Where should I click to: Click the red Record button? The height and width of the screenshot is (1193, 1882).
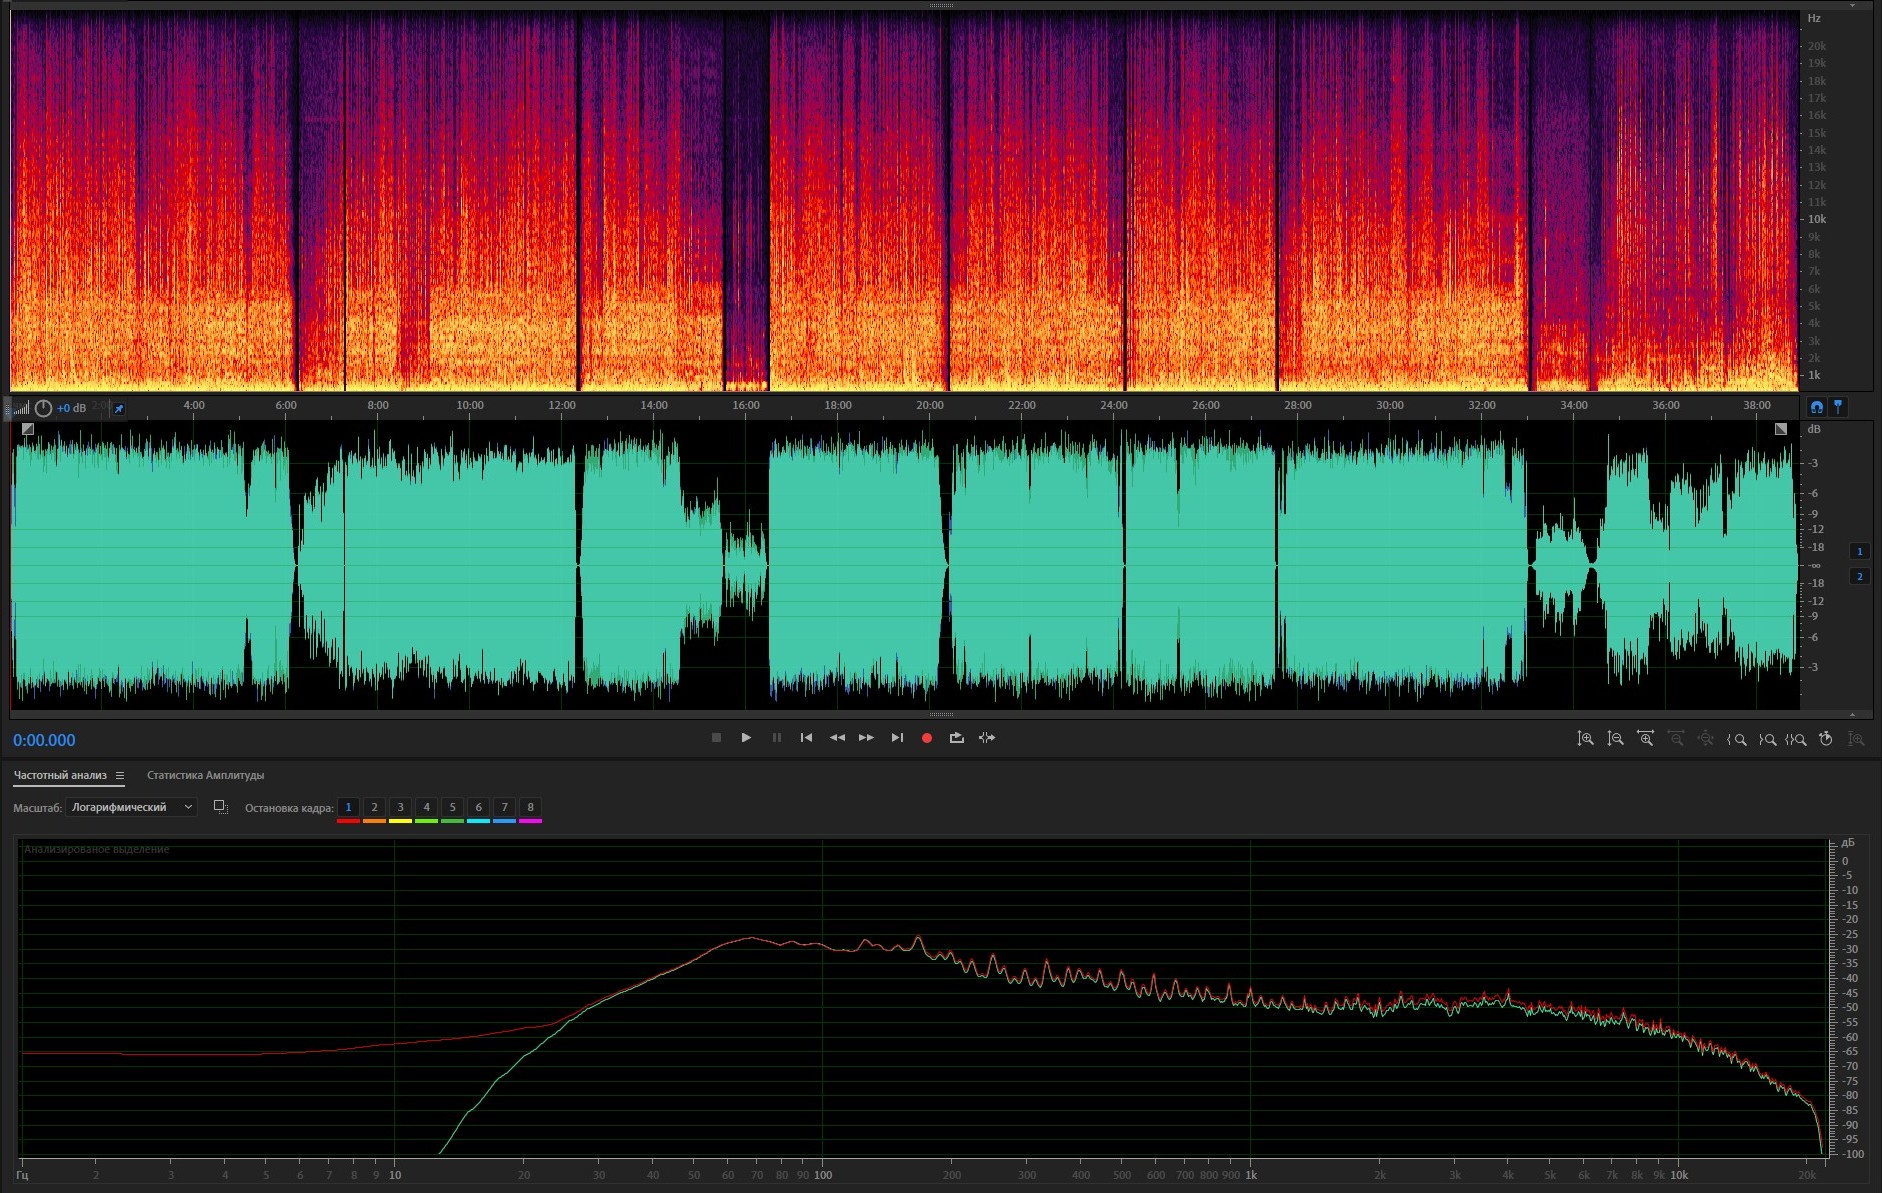pyautogui.click(x=926, y=738)
